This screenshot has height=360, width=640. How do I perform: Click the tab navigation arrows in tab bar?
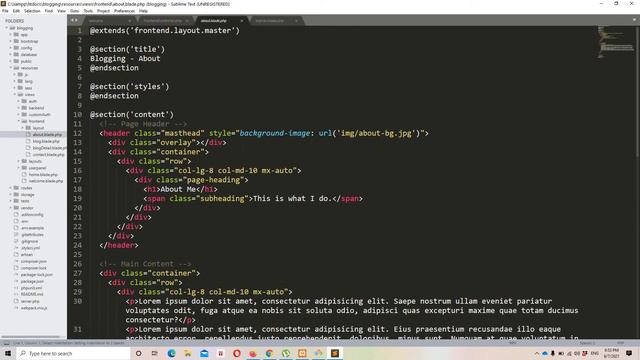coord(74,20)
